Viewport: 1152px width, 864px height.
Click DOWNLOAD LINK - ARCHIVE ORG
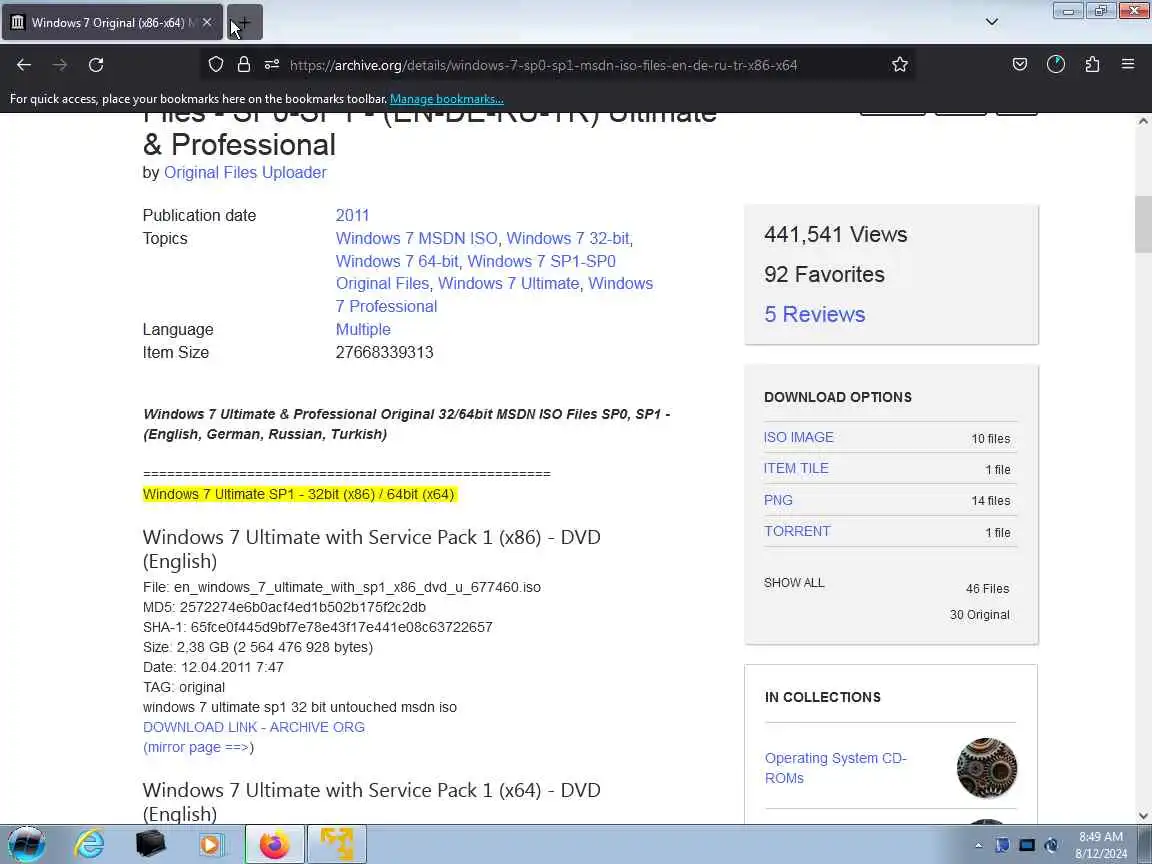(253, 727)
